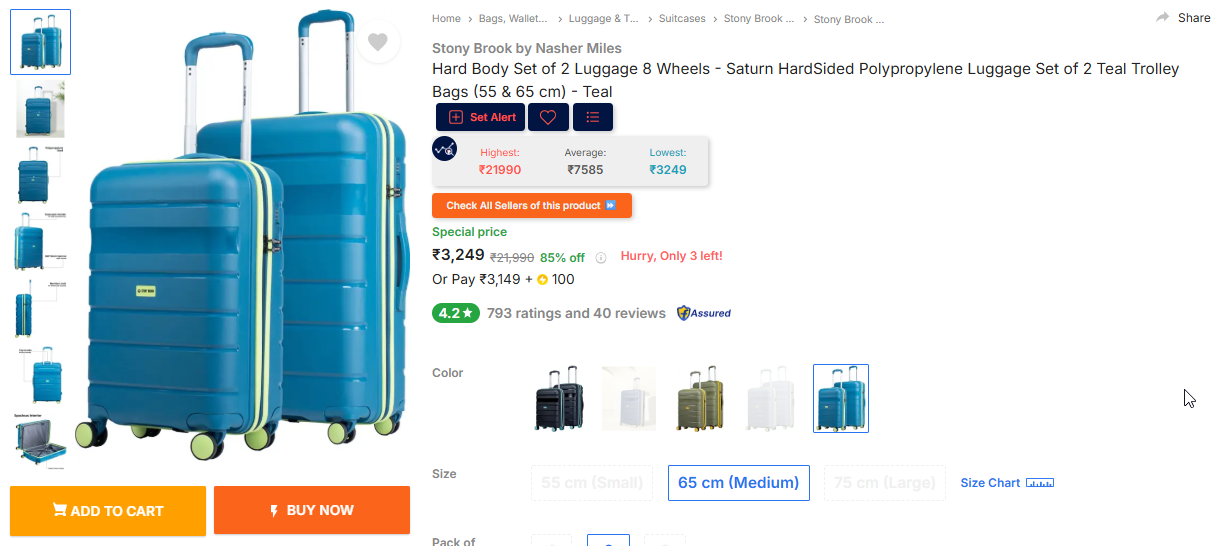Add product to wishlist via heart on image

tap(377, 42)
